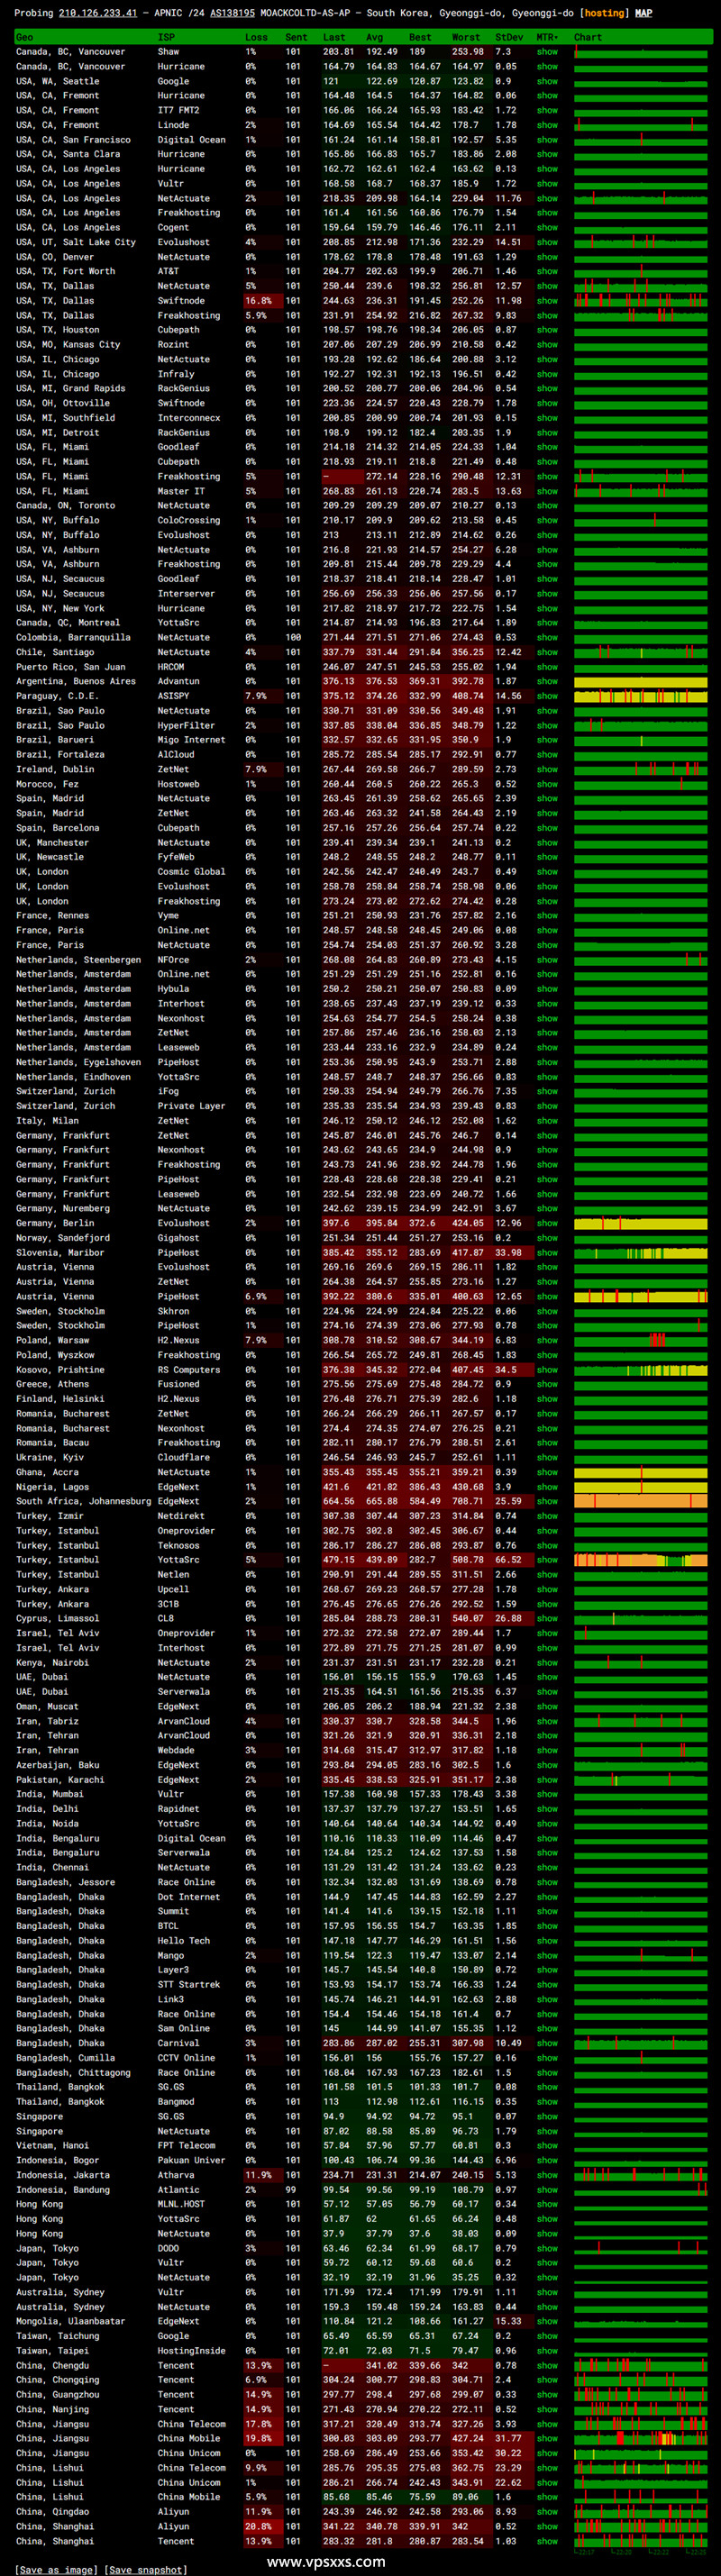Click the 'Cosmic Global' ISP name
The height and width of the screenshot is (2576, 721).
191,872
